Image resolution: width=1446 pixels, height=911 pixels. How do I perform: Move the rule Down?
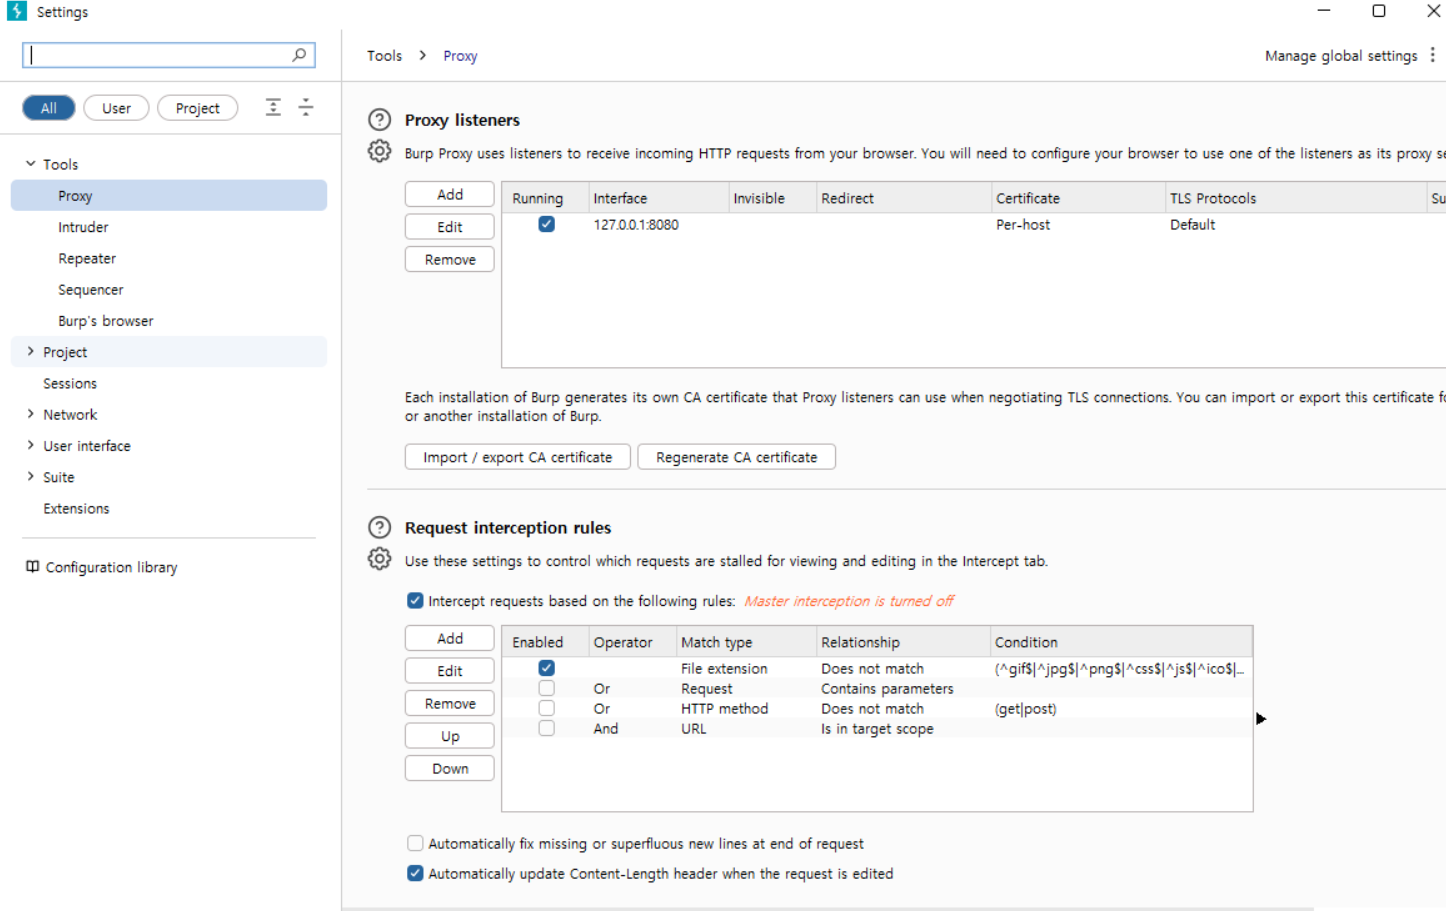450,768
